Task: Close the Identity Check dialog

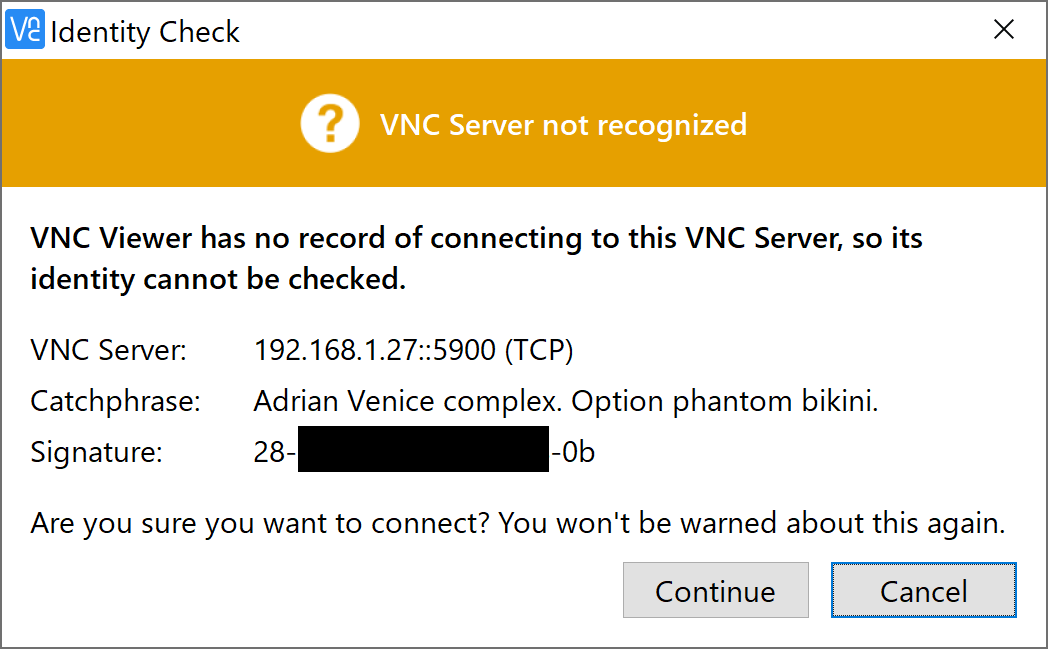Action: click(x=1004, y=30)
